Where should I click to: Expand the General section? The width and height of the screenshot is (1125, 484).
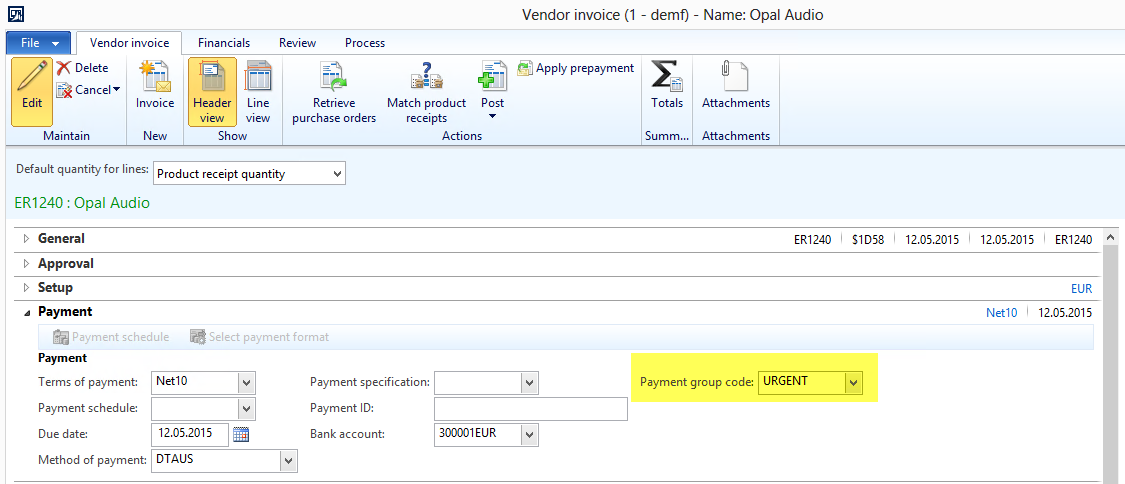click(26, 239)
